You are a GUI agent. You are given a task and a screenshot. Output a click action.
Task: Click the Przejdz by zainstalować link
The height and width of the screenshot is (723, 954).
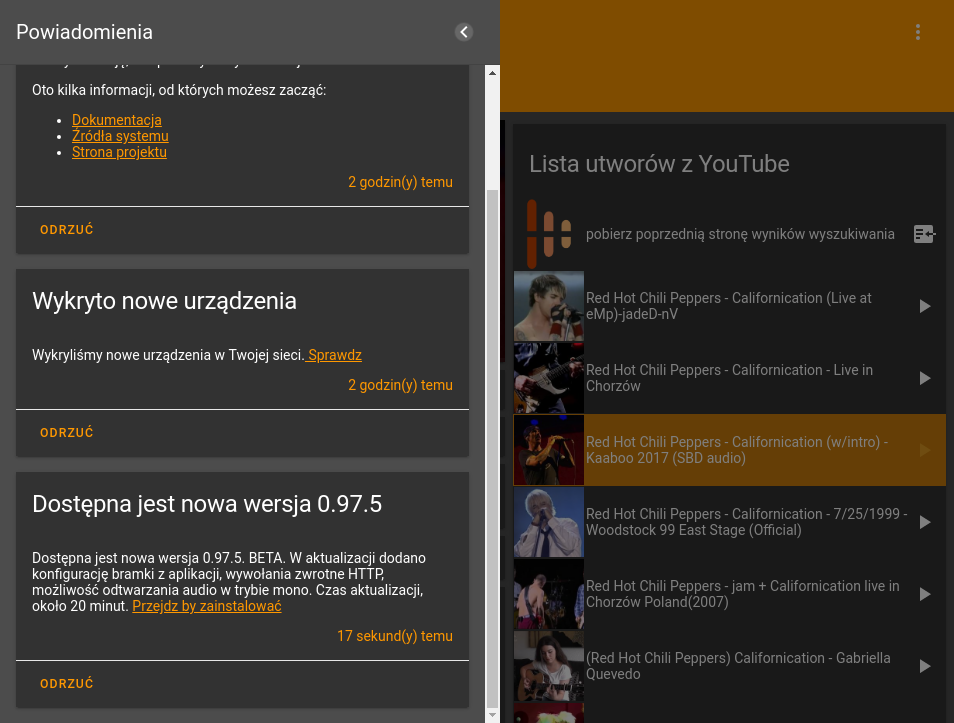[x=207, y=606]
